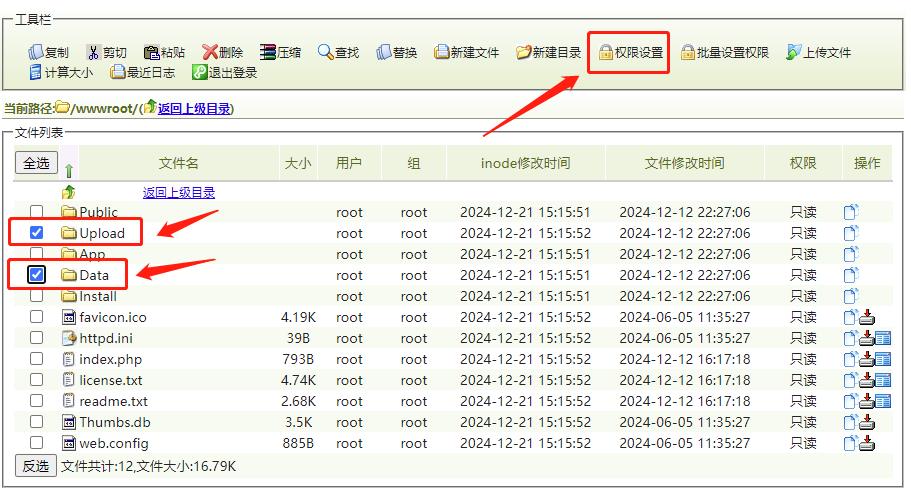Click the 复制 (copy) toolbar icon
Screen dimensions: 911x504
click(36, 52)
